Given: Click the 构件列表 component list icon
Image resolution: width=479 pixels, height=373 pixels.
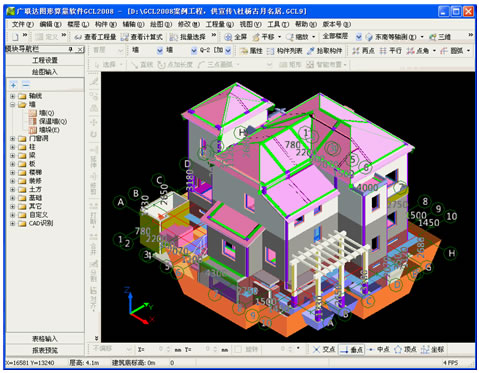Looking at the screenshot, I should pyautogui.click(x=285, y=51).
